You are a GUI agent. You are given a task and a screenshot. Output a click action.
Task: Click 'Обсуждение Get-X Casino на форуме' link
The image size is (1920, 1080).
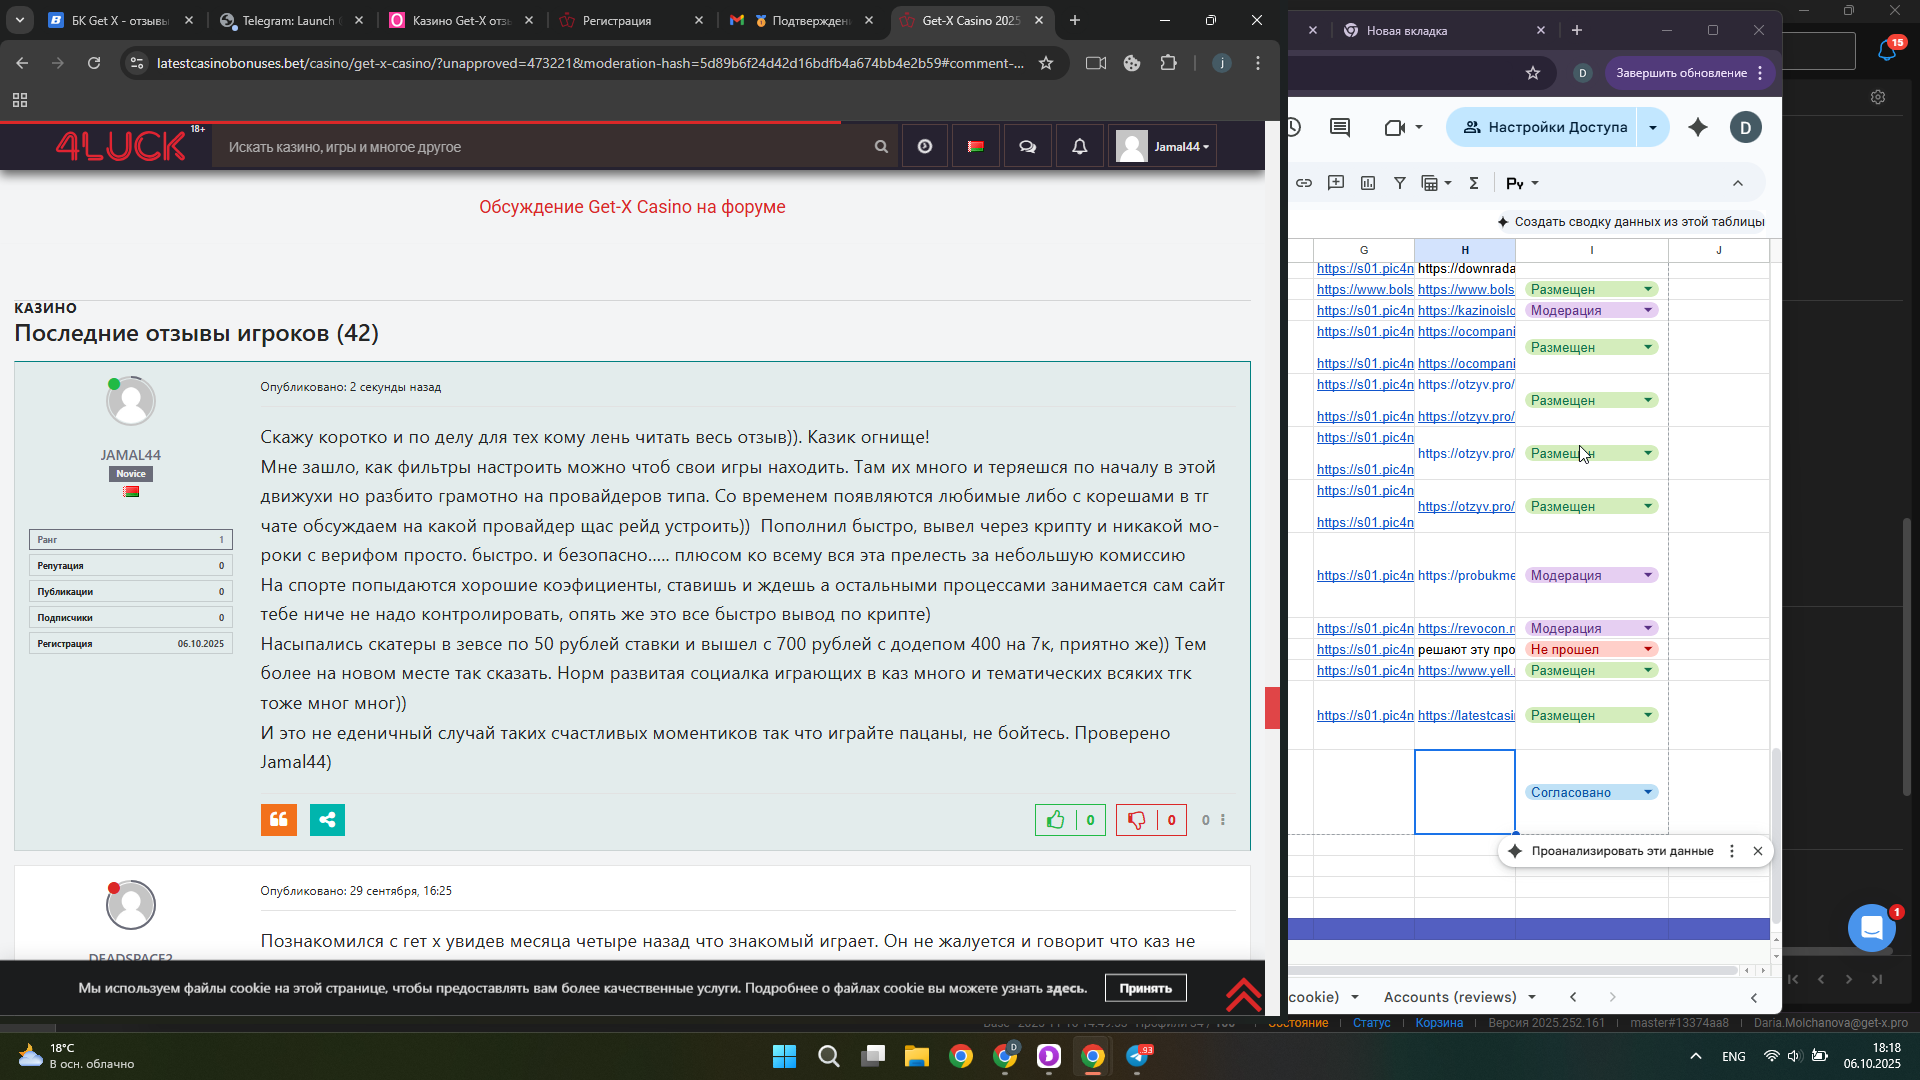[x=632, y=207]
